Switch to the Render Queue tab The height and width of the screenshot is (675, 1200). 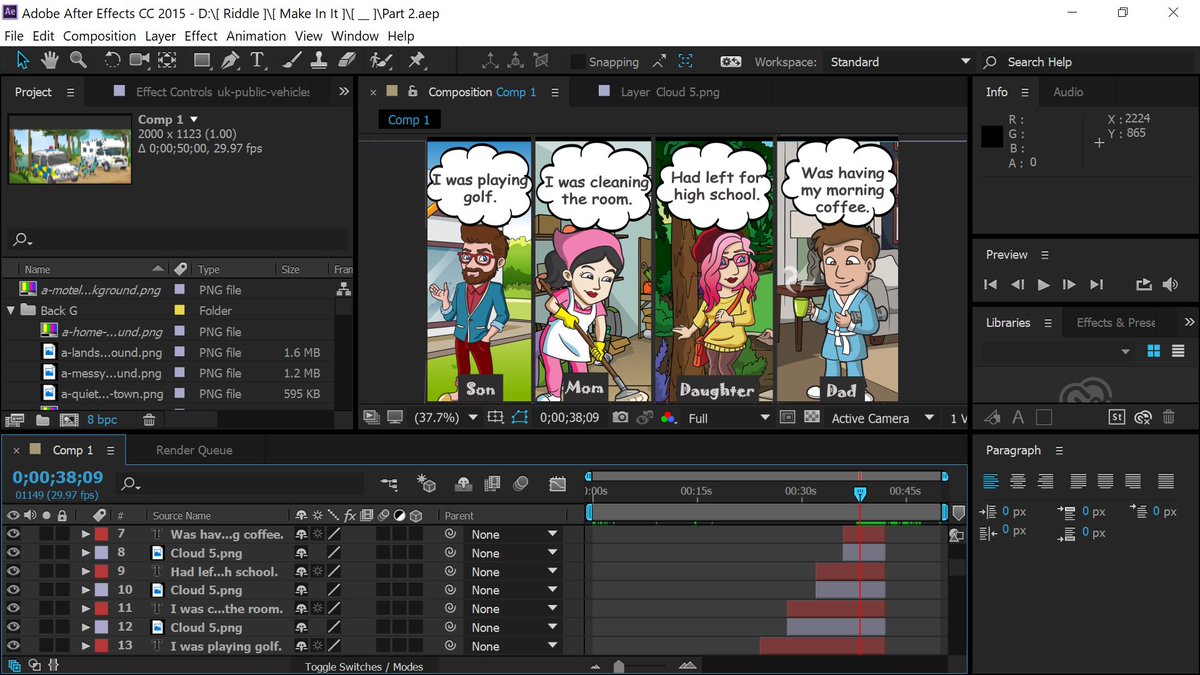(194, 450)
